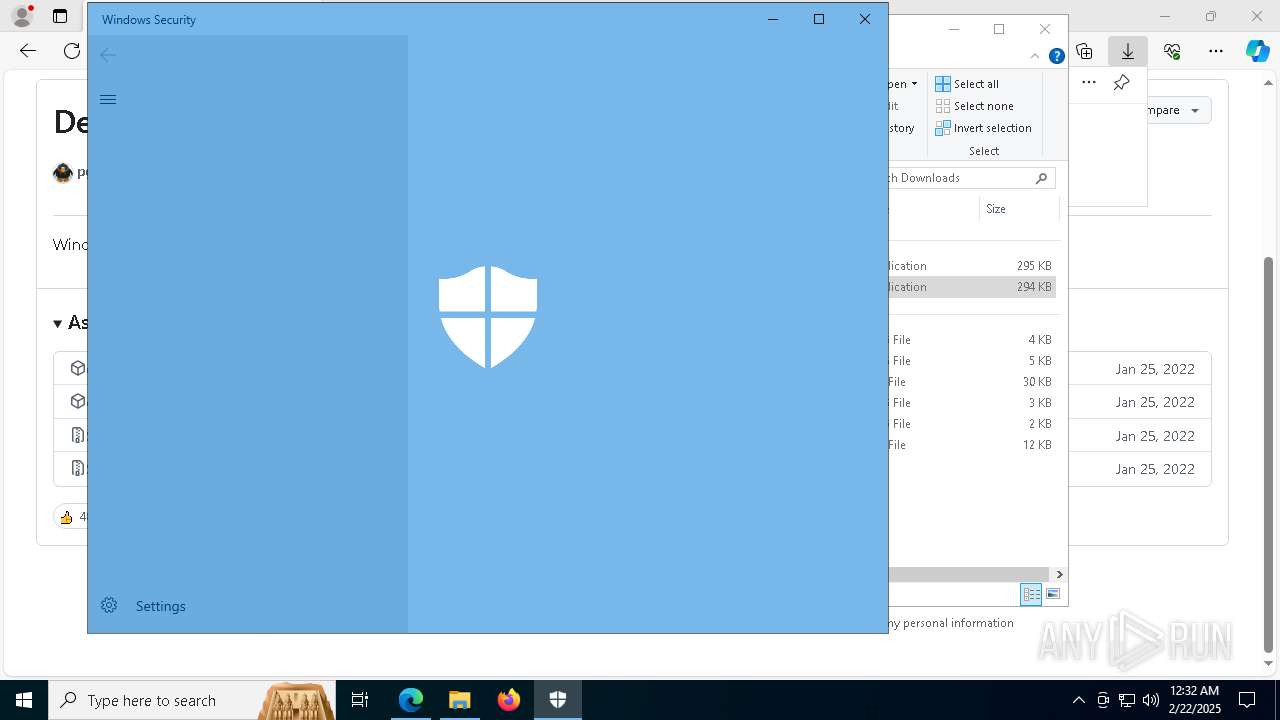Open clock showing 12:32 AM
The height and width of the screenshot is (720, 1280).
click(1194, 699)
